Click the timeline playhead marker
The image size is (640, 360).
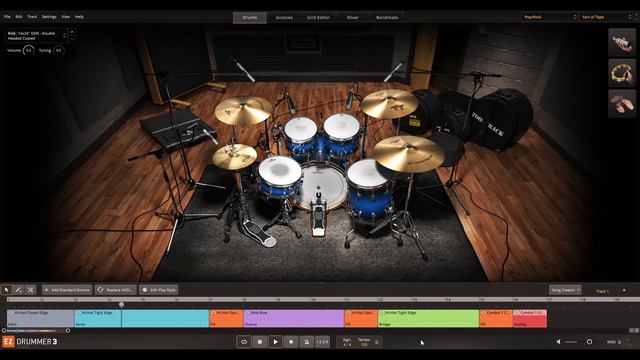click(x=121, y=304)
